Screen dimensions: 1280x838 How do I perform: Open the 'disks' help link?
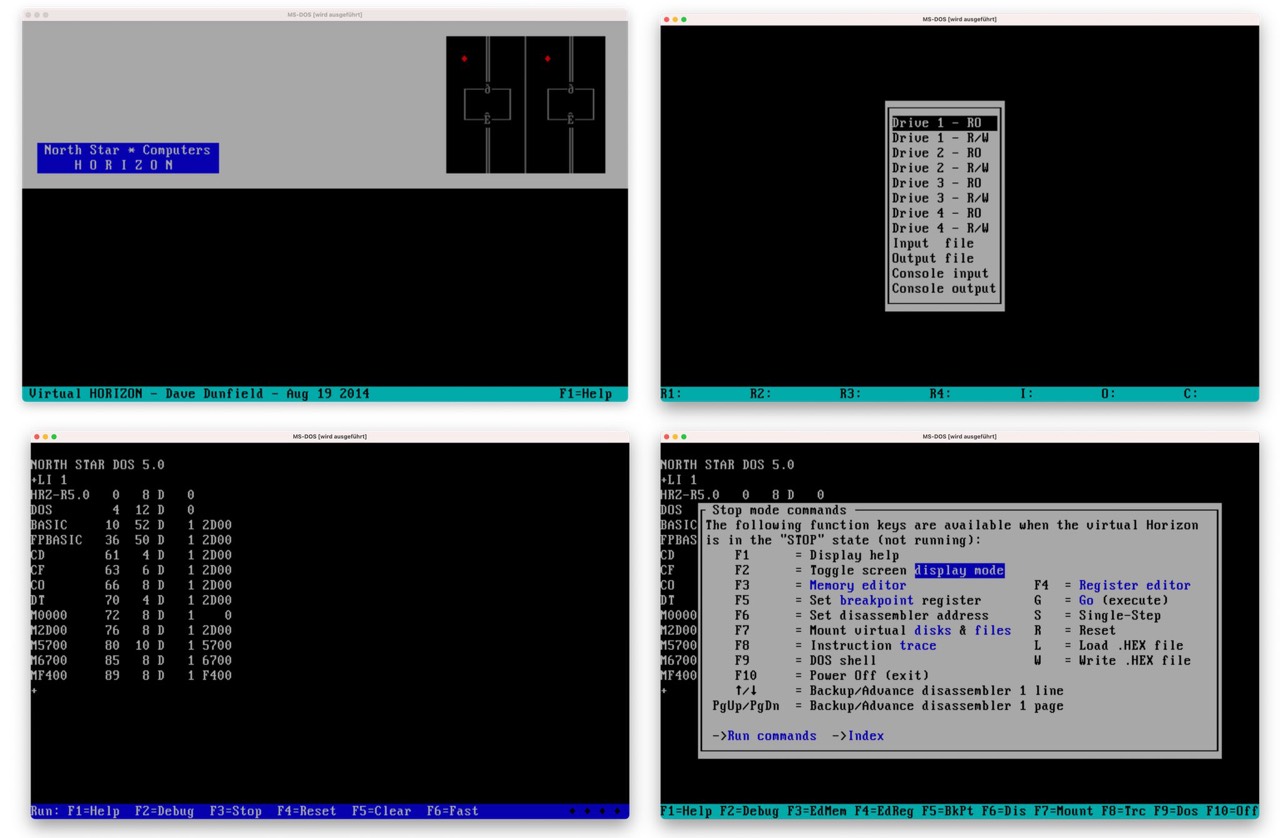(933, 630)
